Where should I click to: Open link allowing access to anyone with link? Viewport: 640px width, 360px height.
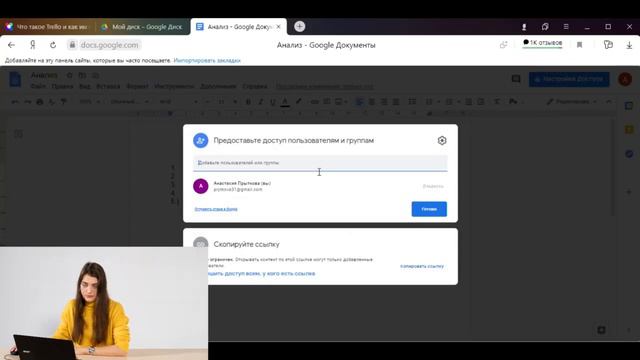(x=261, y=273)
